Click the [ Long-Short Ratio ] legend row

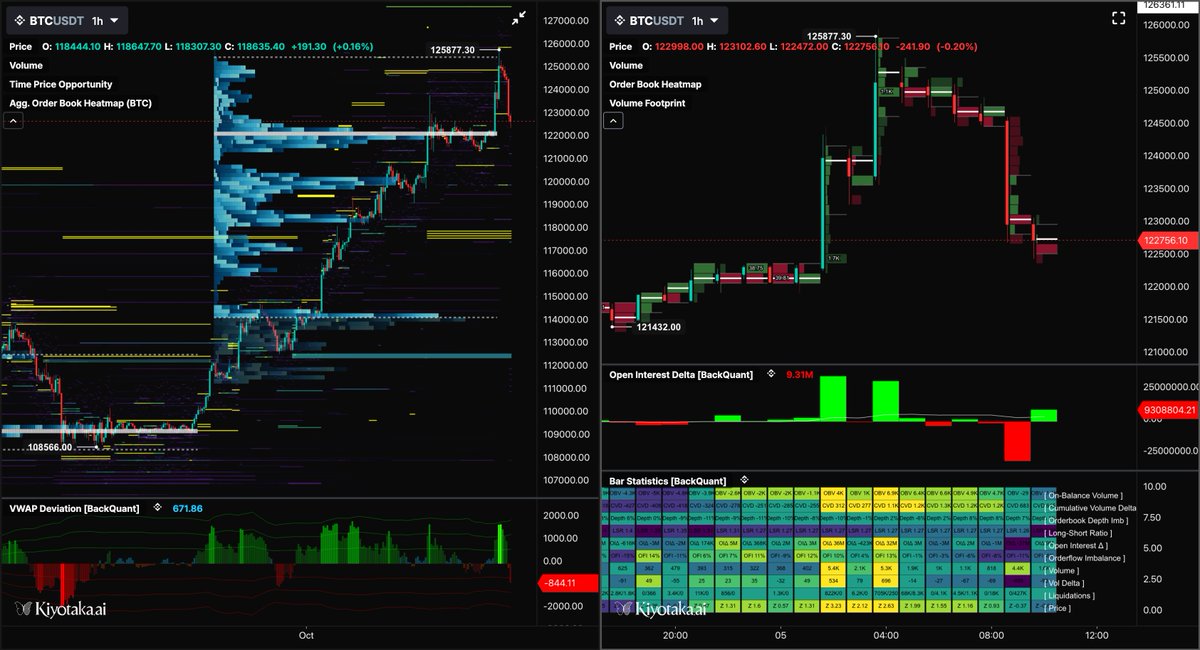(1079, 533)
